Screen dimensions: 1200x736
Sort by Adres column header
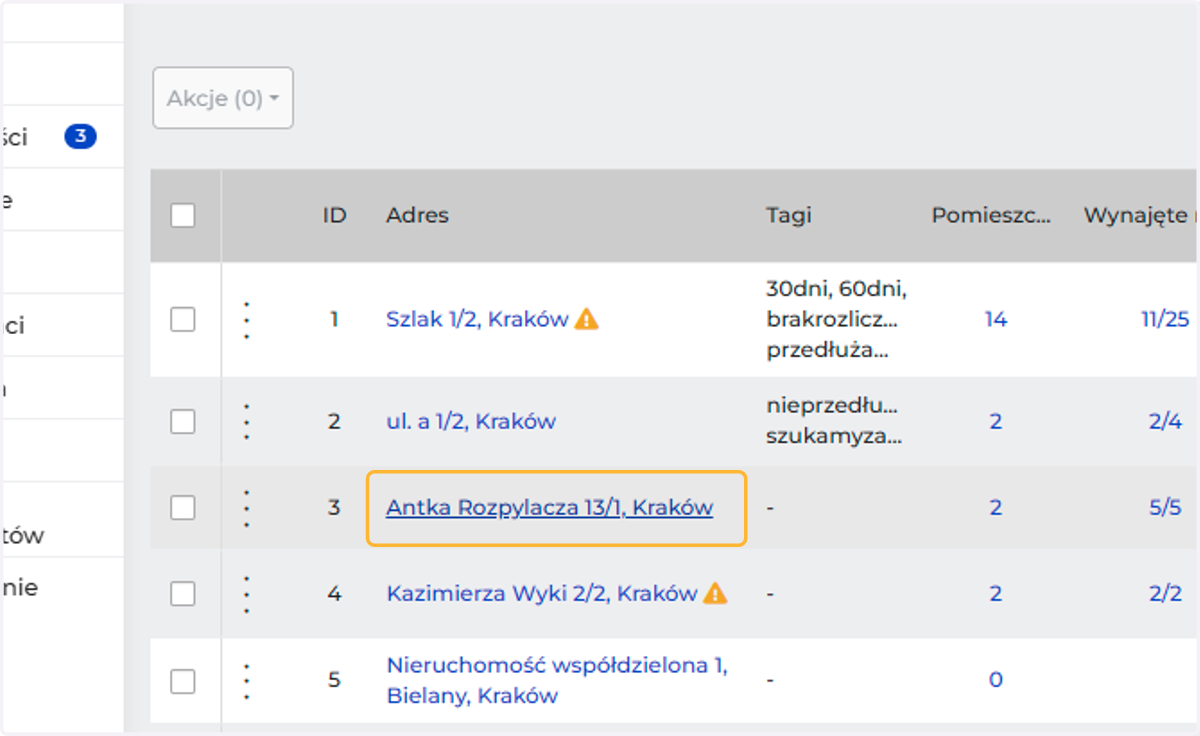click(x=417, y=215)
